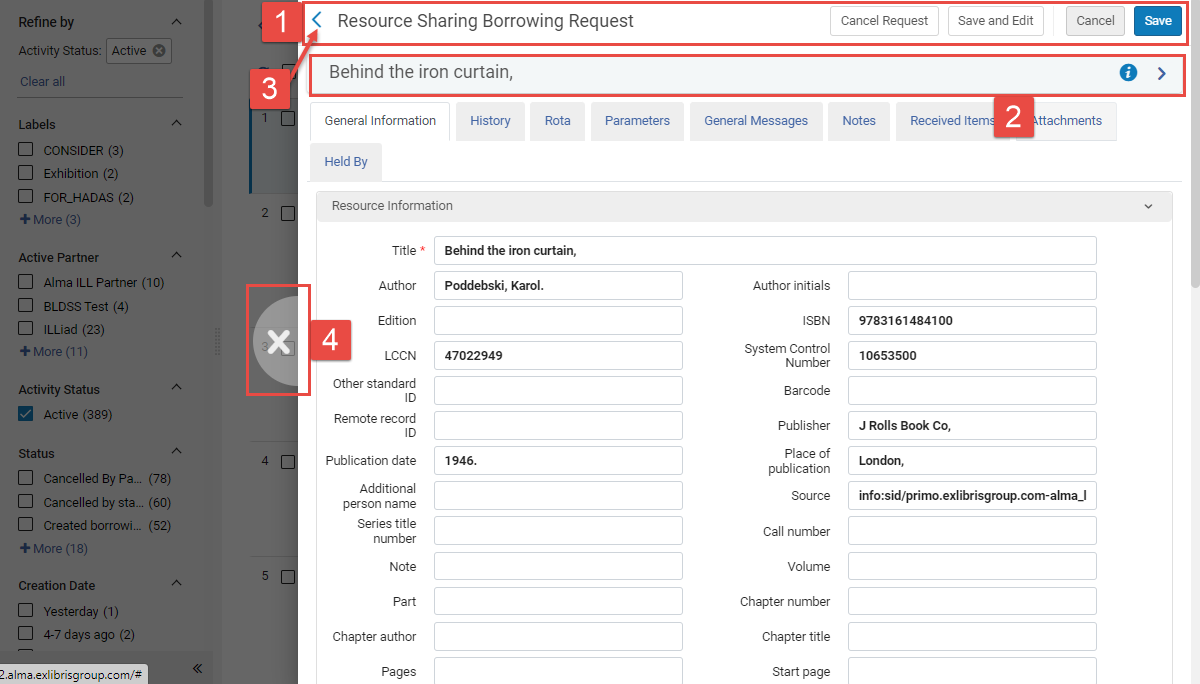Collapse the Labels facet group

(x=176, y=124)
